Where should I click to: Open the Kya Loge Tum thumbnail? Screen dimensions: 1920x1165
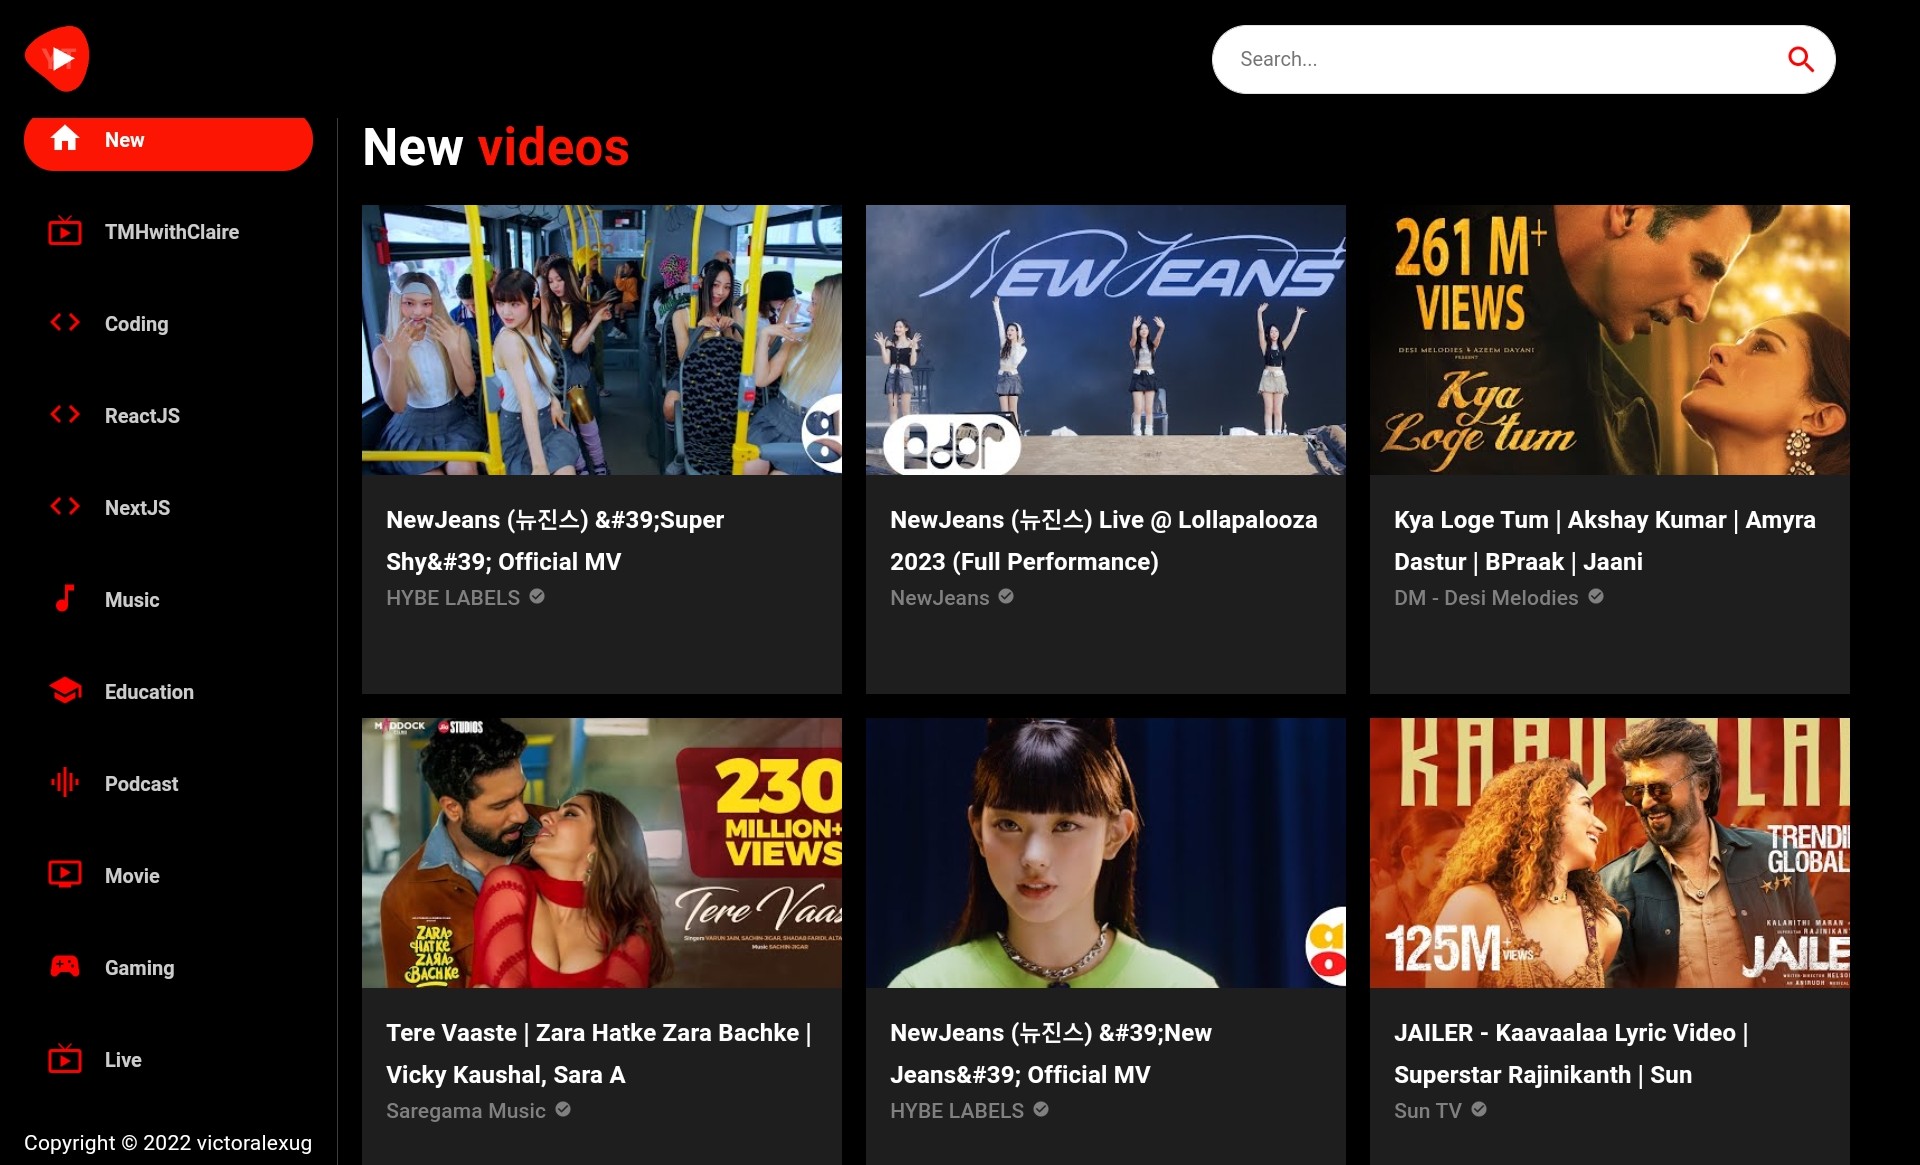(x=1610, y=340)
